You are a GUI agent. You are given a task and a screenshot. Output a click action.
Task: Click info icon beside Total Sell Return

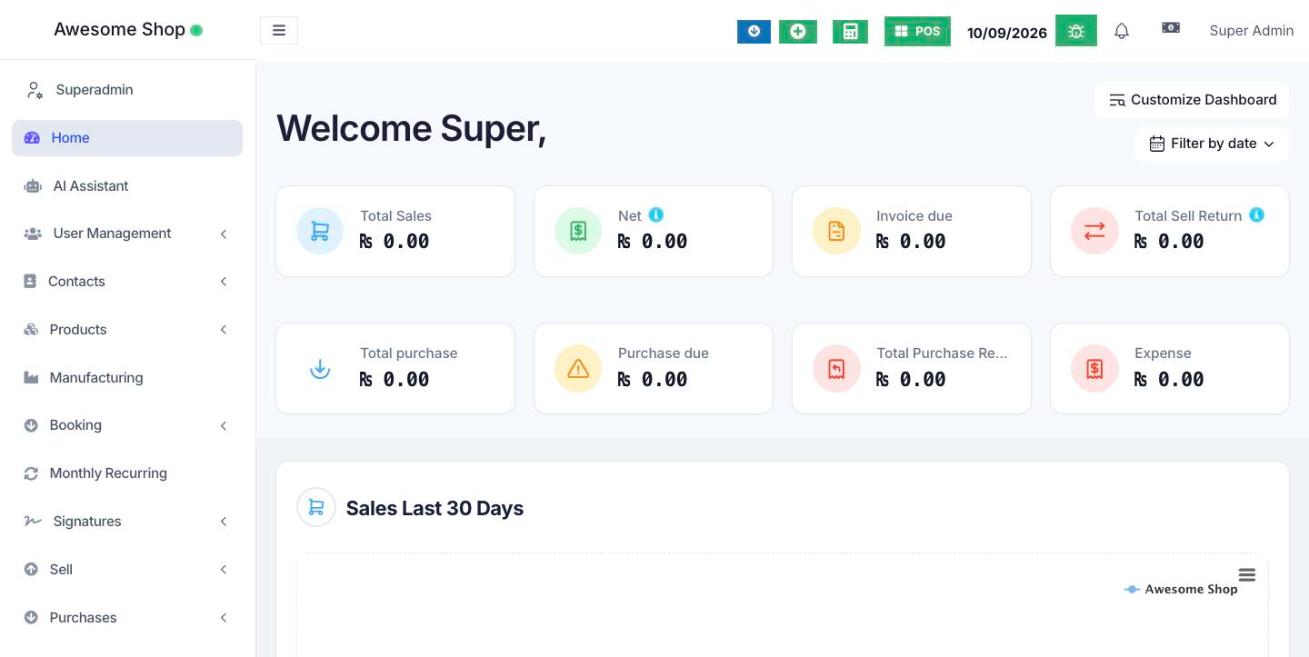[1257, 215]
